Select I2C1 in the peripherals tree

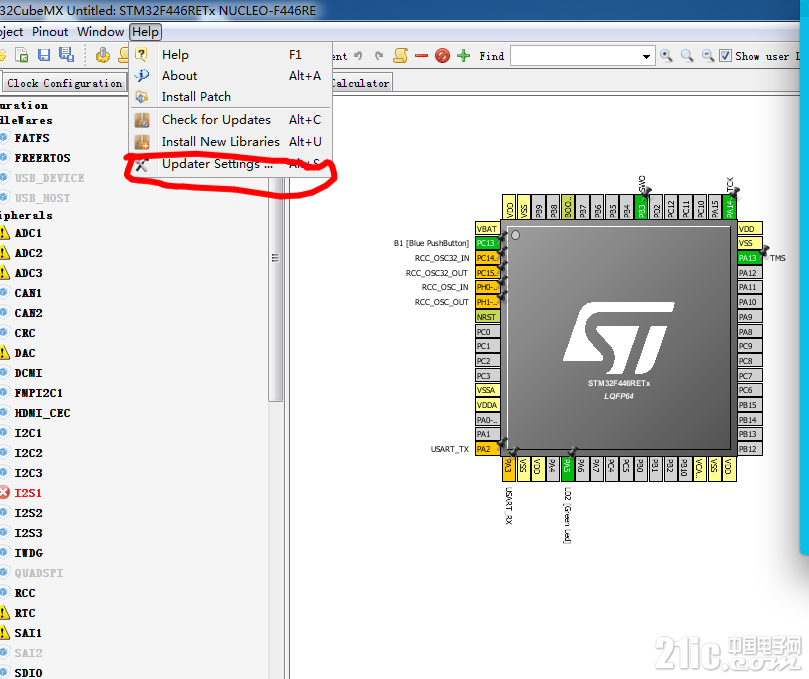coord(28,433)
